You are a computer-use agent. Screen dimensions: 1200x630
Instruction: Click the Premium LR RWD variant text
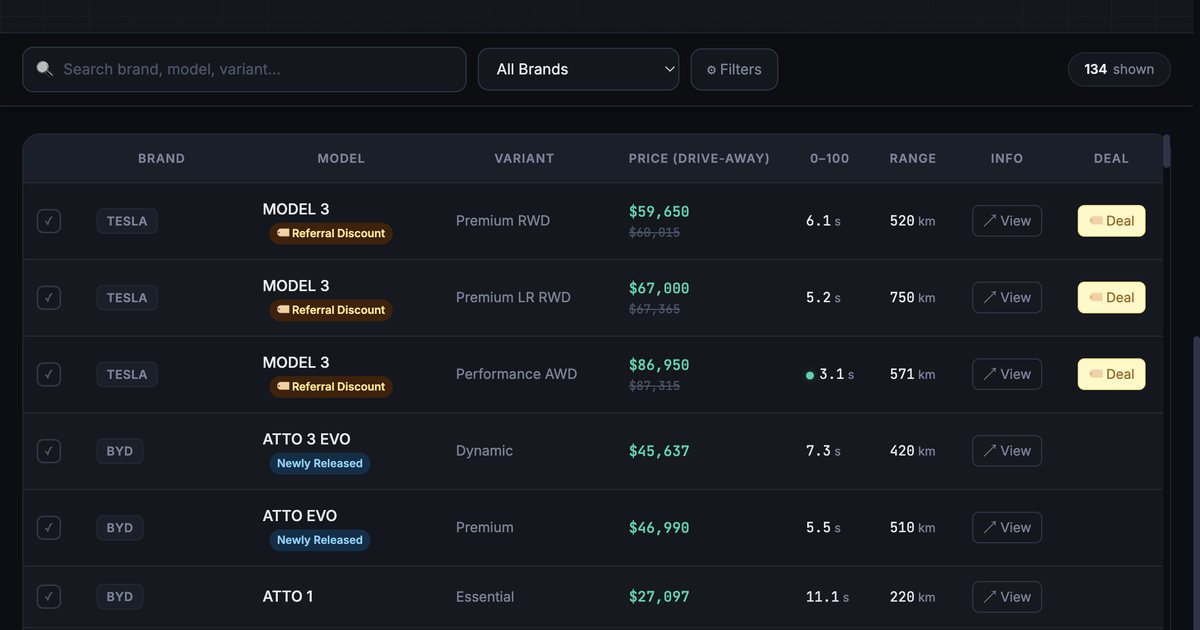point(513,297)
